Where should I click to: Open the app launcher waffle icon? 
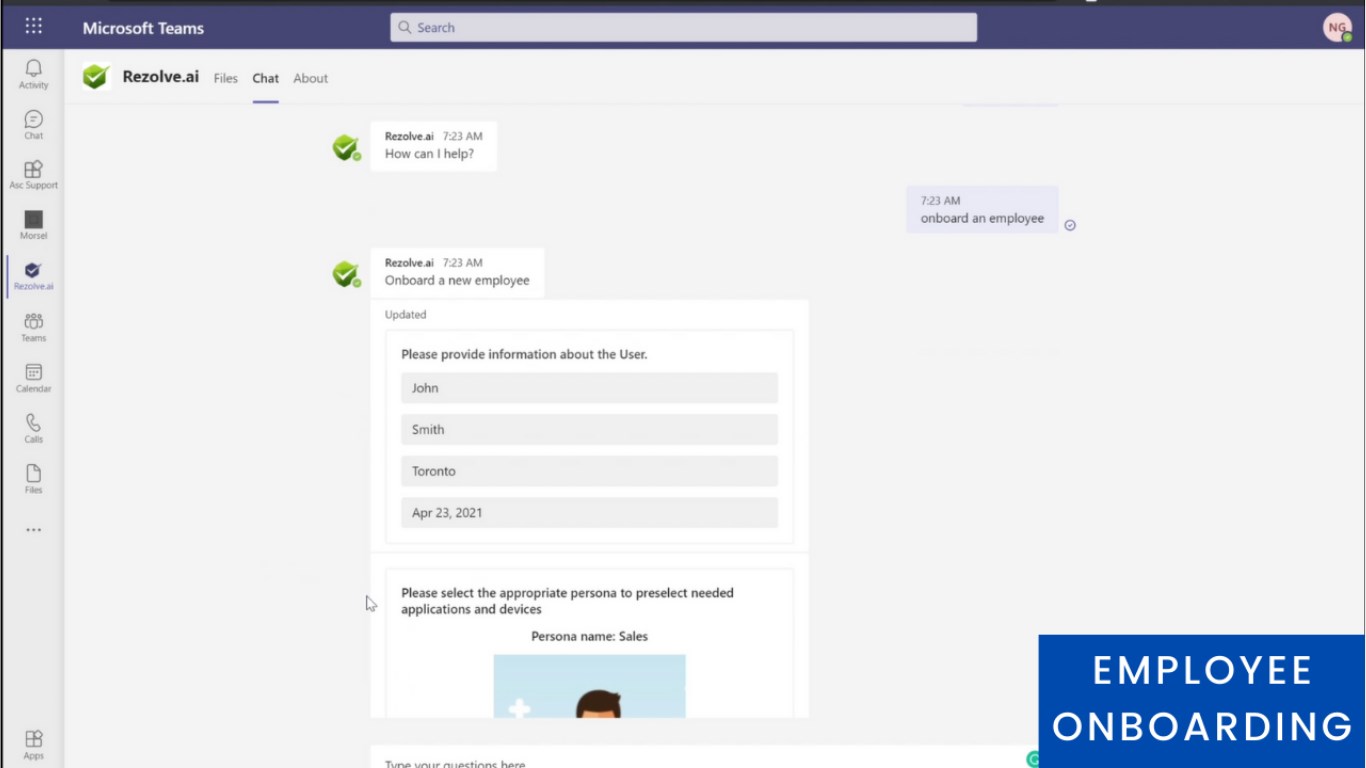click(x=33, y=26)
